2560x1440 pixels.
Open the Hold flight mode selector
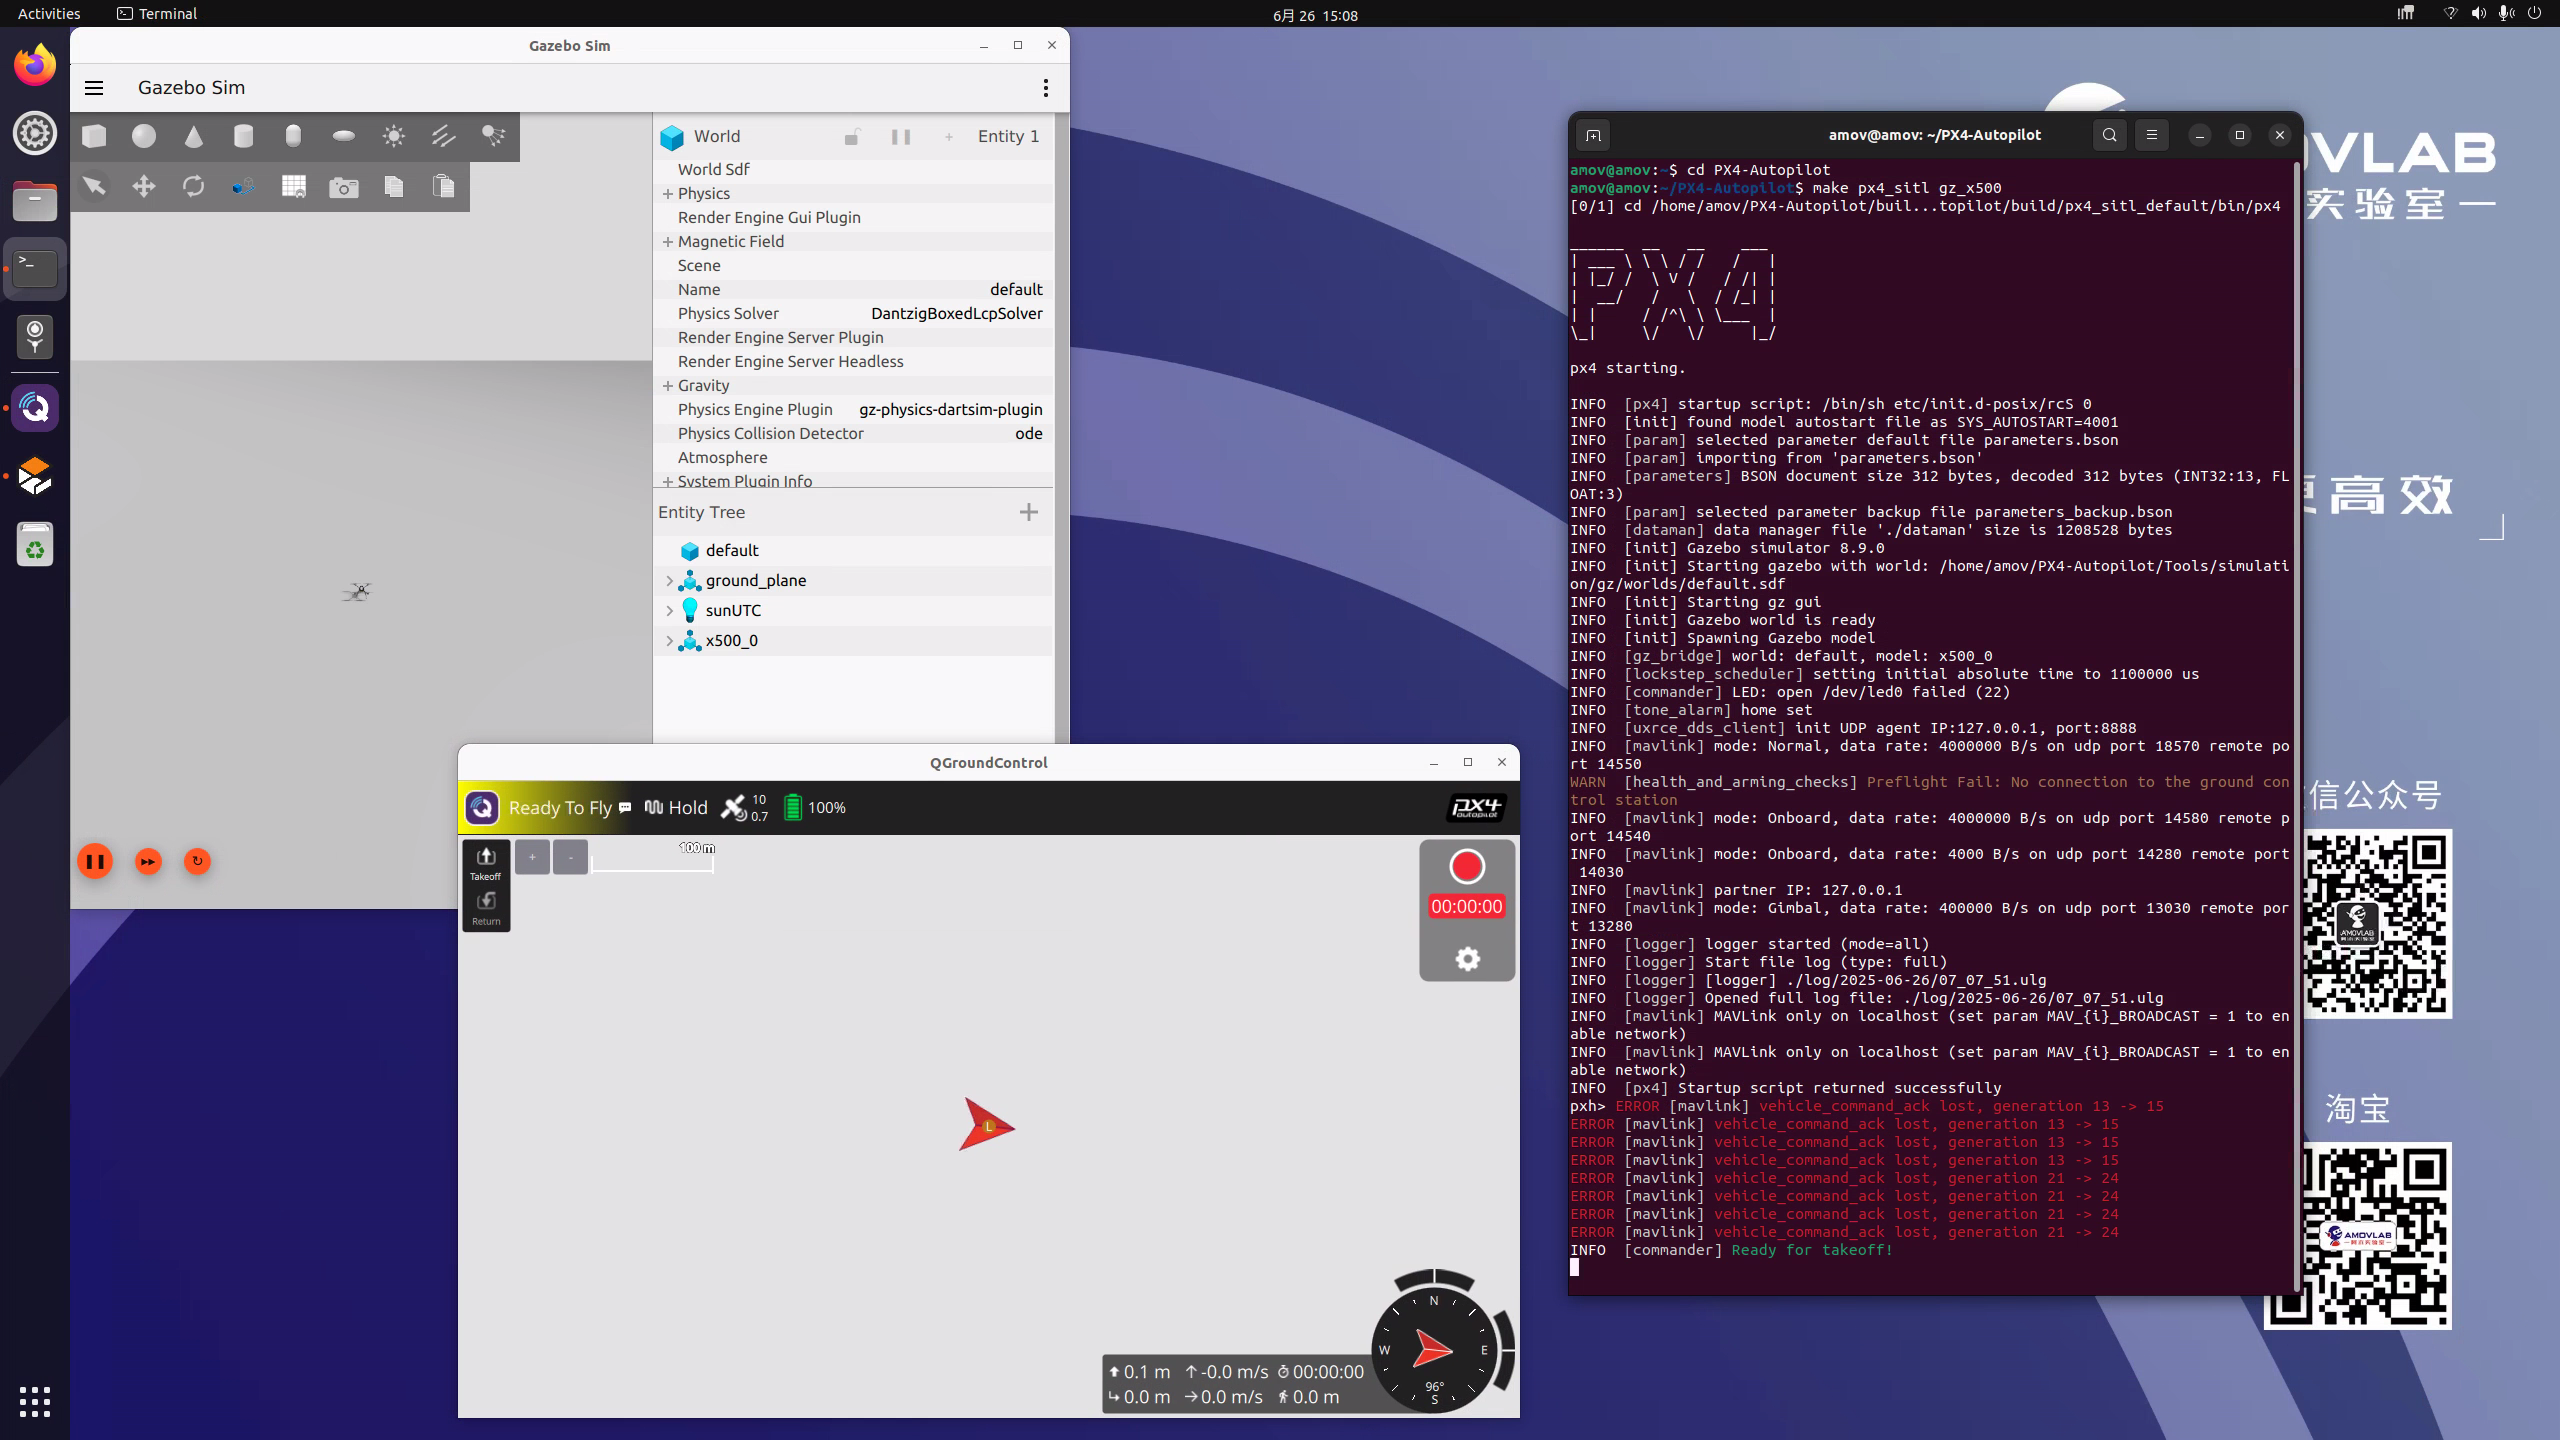pyautogui.click(x=676, y=807)
